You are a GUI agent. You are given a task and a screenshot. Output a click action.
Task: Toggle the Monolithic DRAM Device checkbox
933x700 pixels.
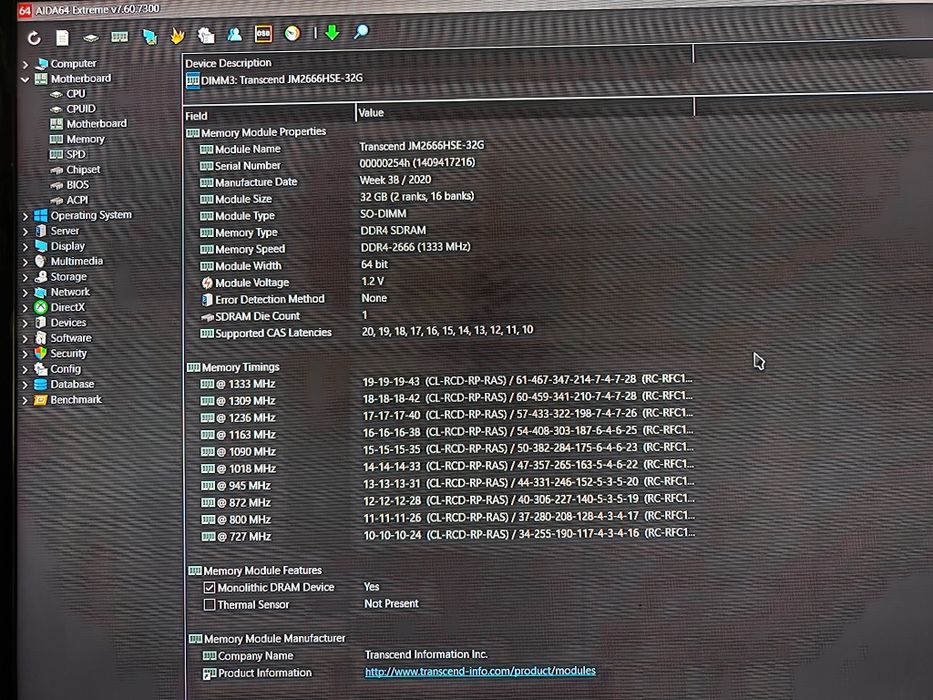[209, 588]
